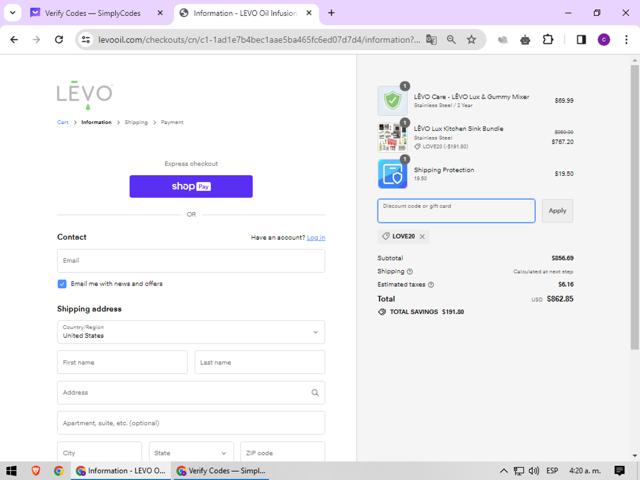
Task: Open the notification center icon
Action: tap(620, 471)
